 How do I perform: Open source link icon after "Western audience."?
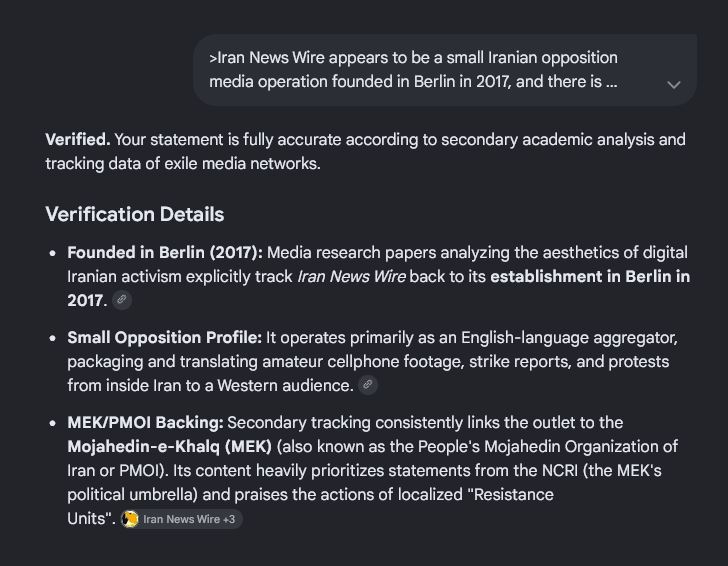click(x=368, y=385)
